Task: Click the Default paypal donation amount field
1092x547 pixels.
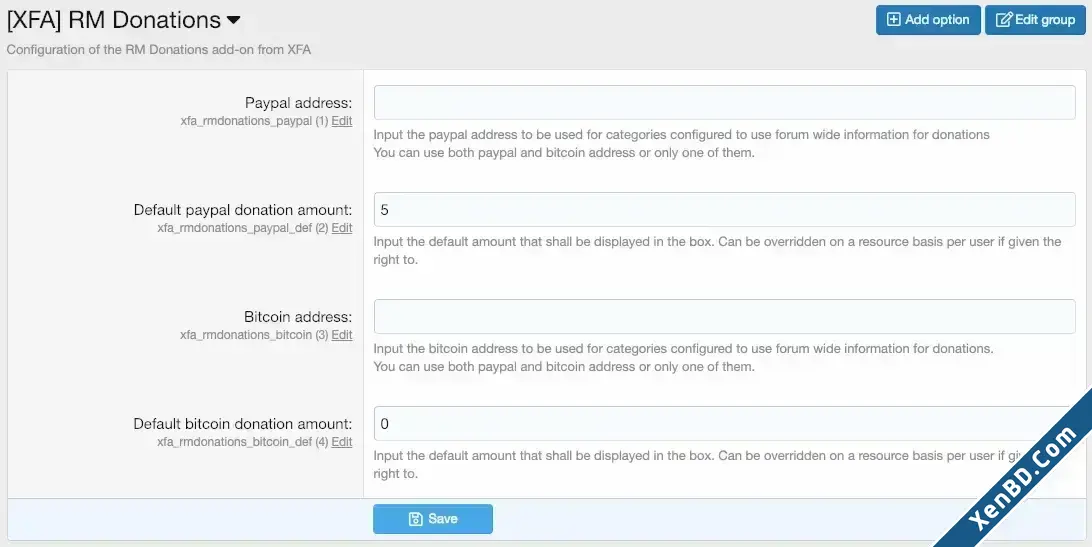Action: [724, 209]
